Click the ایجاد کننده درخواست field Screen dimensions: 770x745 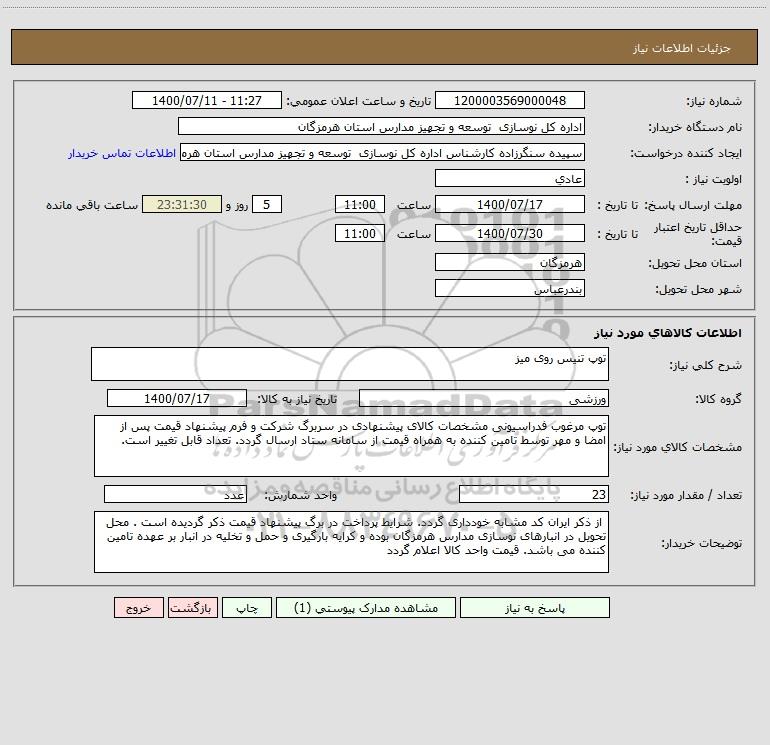pos(383,152)
